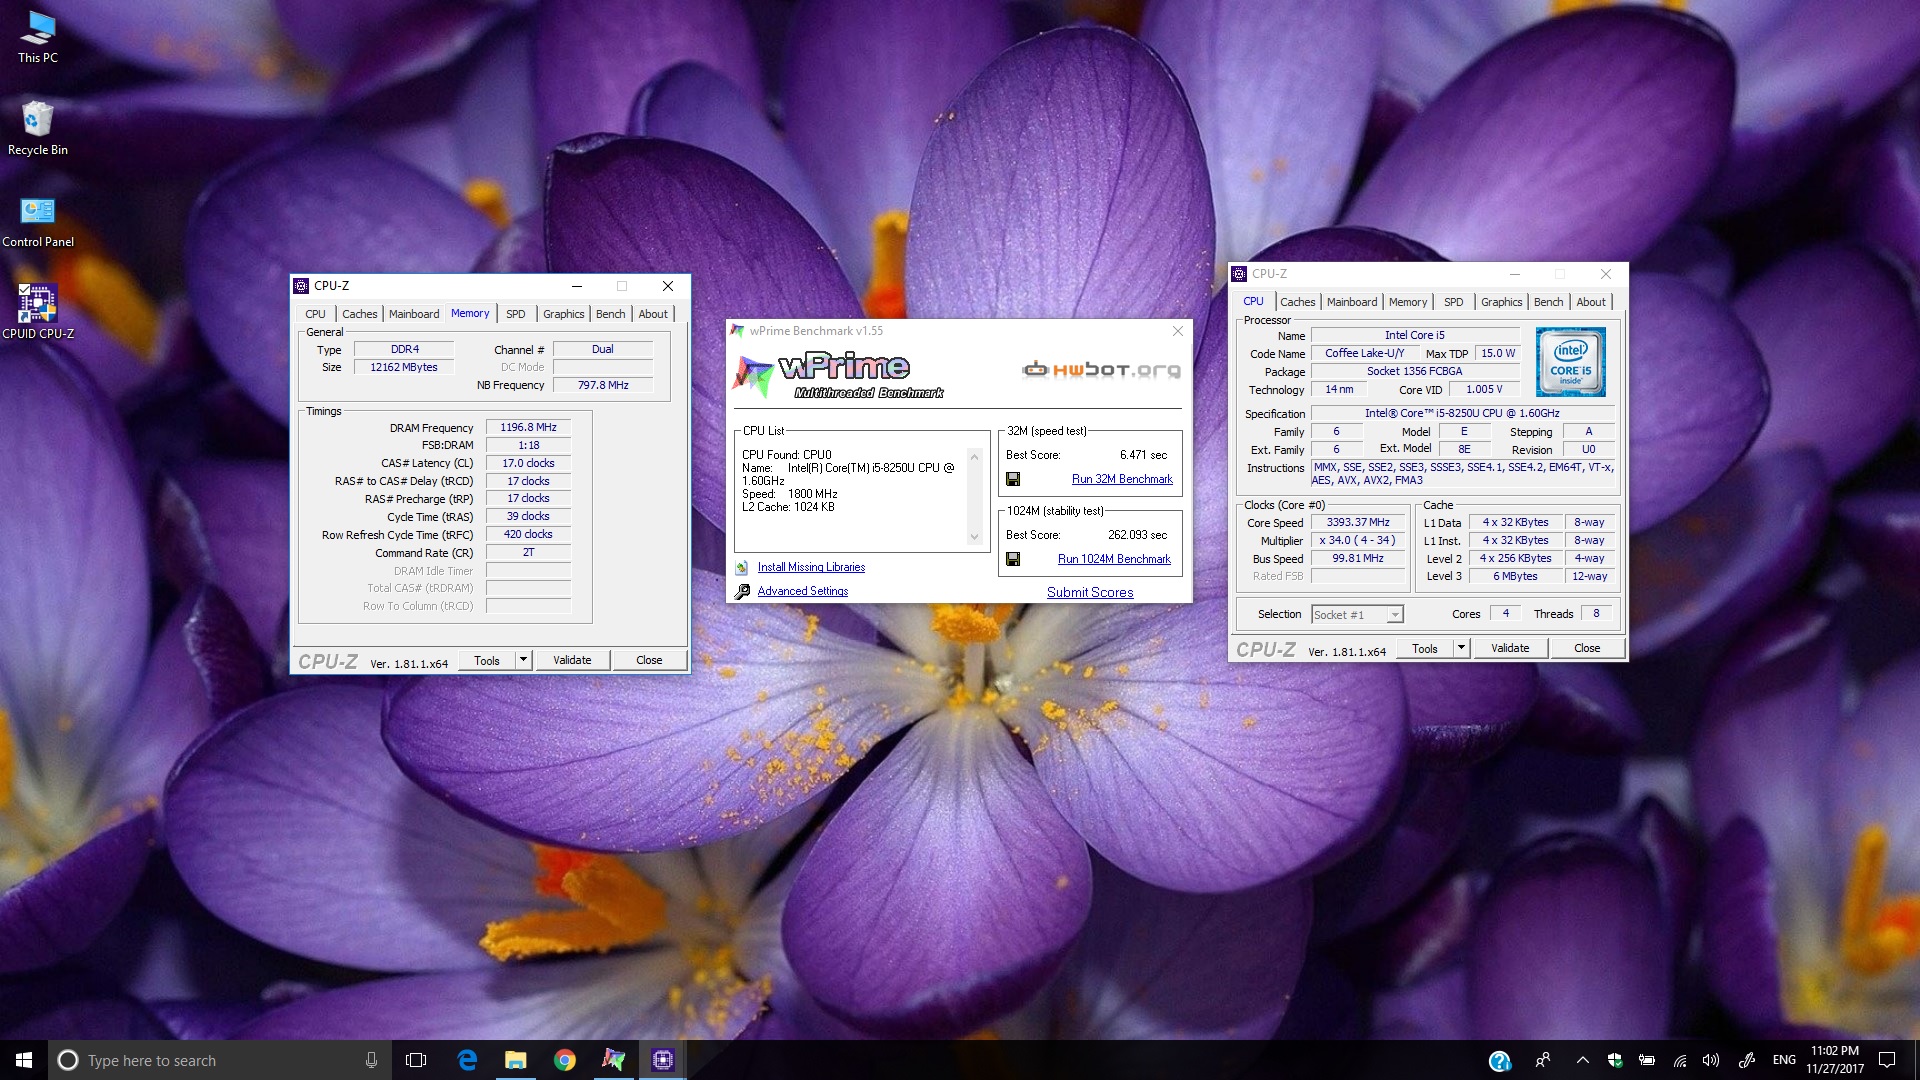Expand Tools dropdown arrow in right CPU-Z
1920x1080 pixels.
click(x=1461, y=648)
